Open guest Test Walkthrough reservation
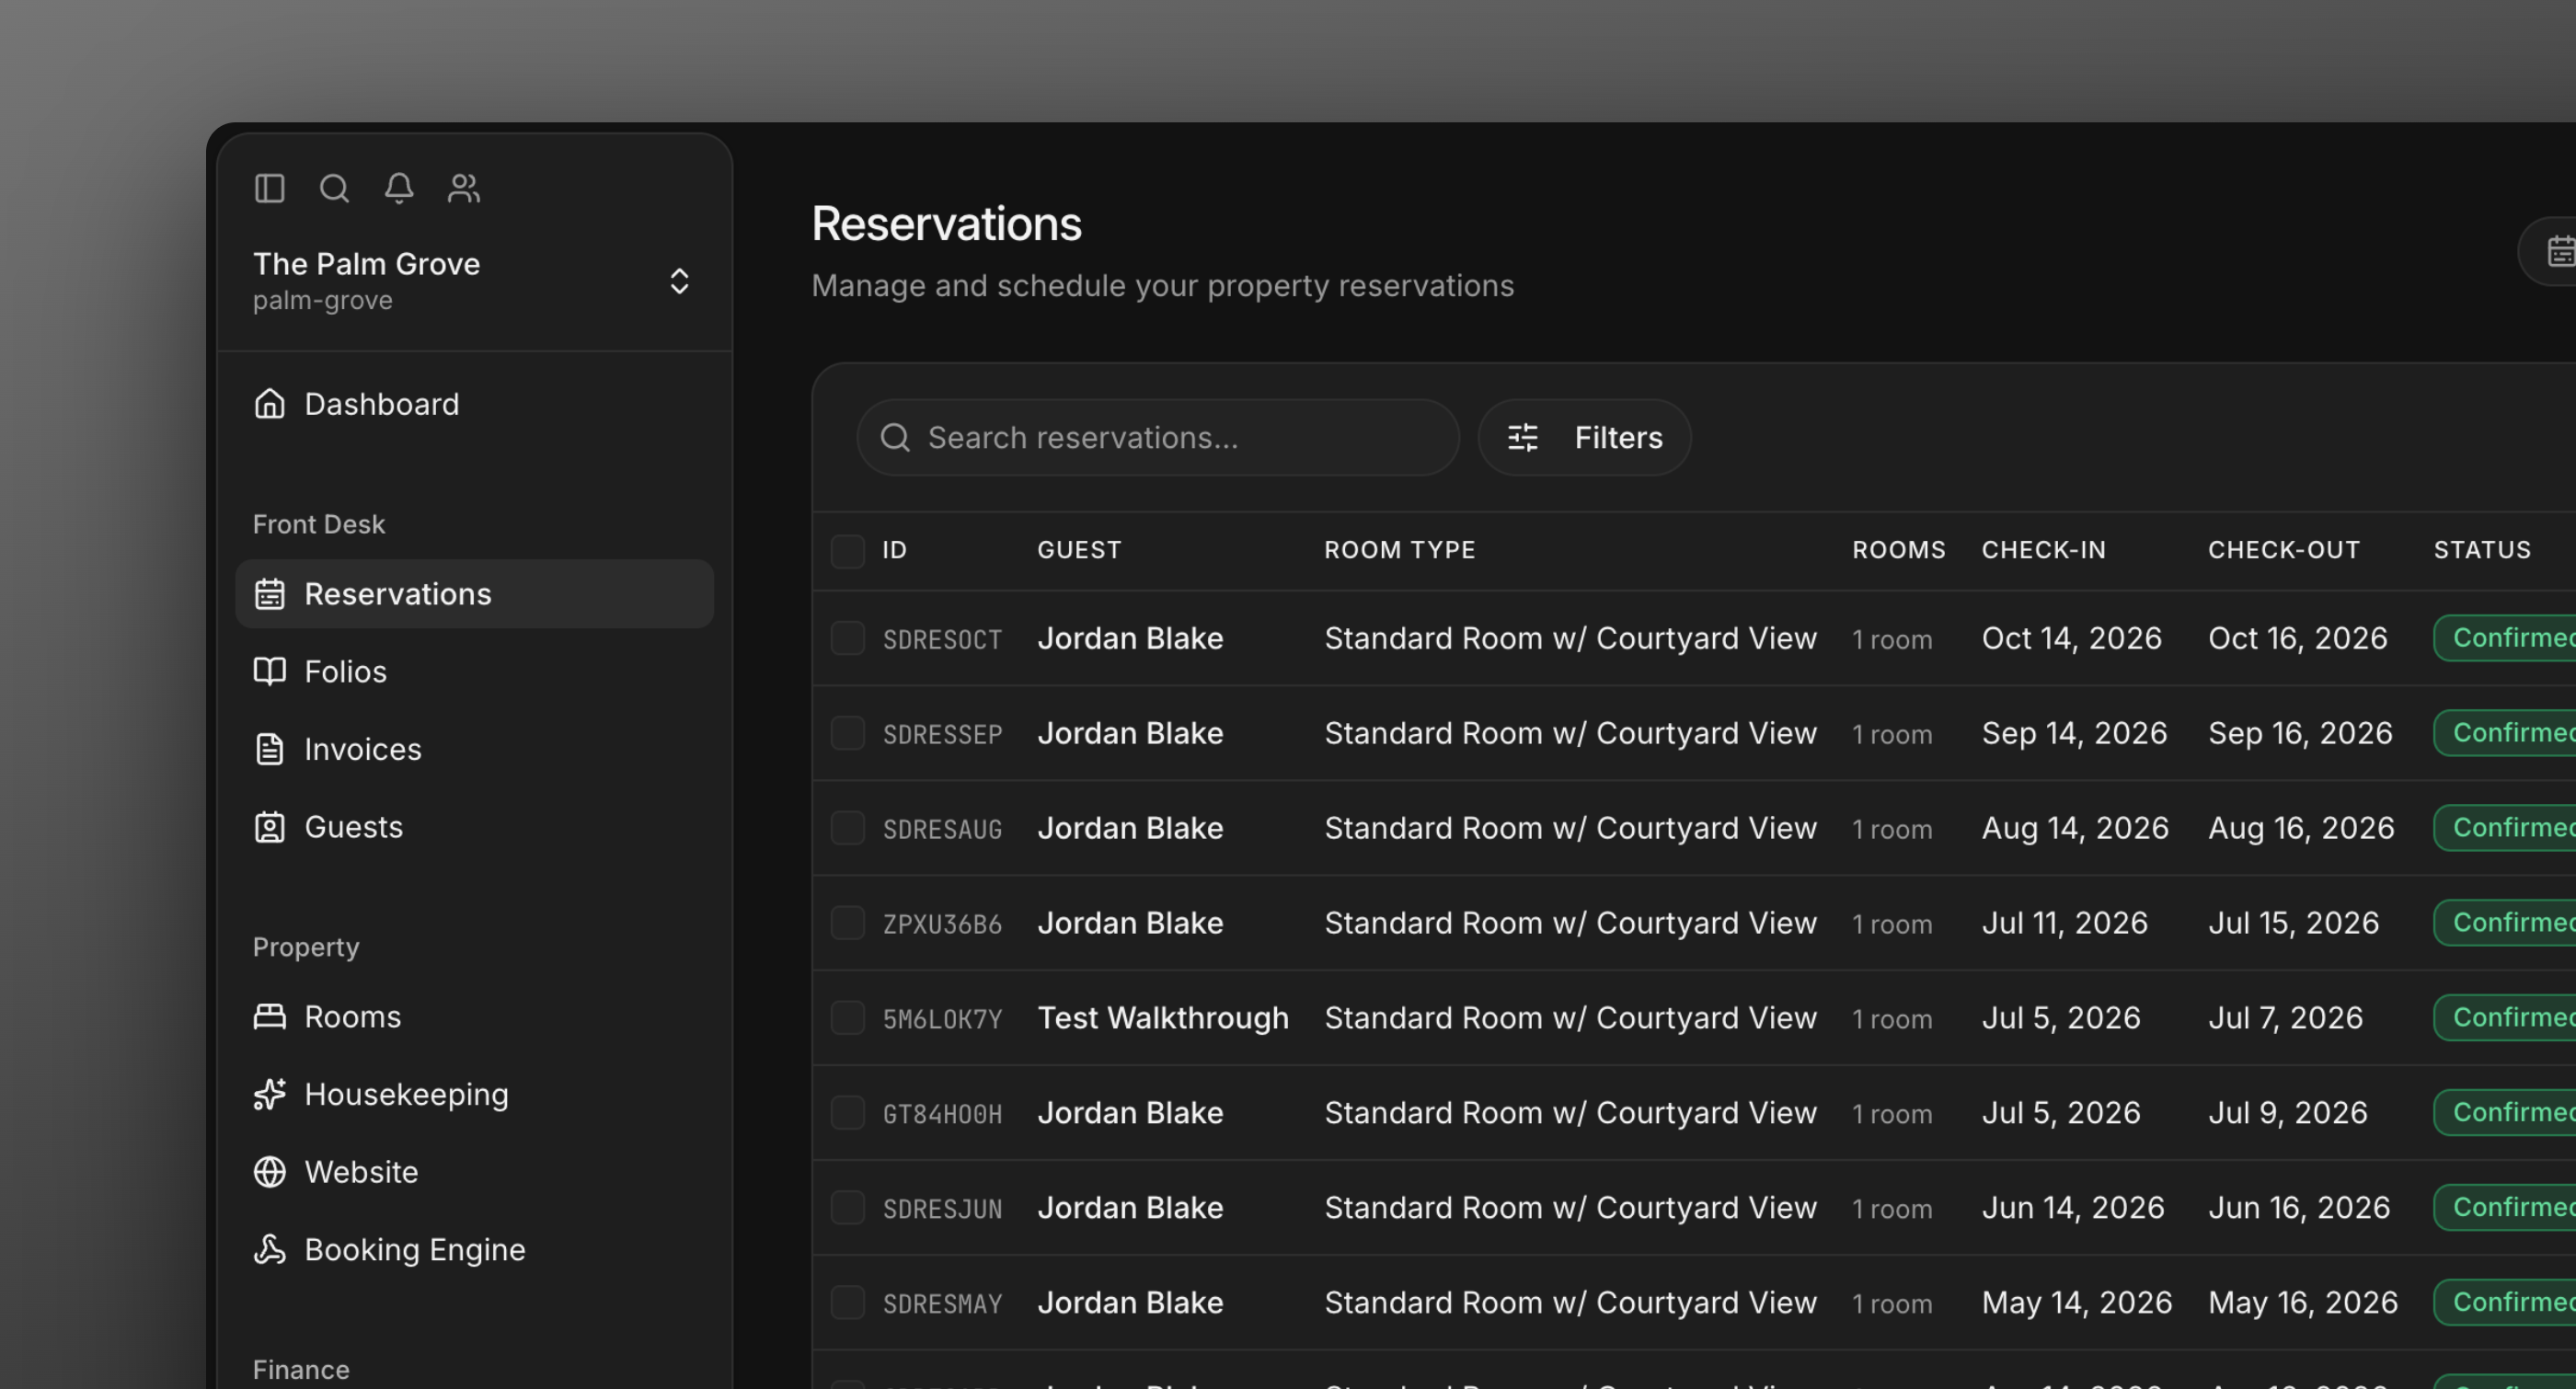The height and width of the screenshot is (1389, 2576). (1163, 1018)
